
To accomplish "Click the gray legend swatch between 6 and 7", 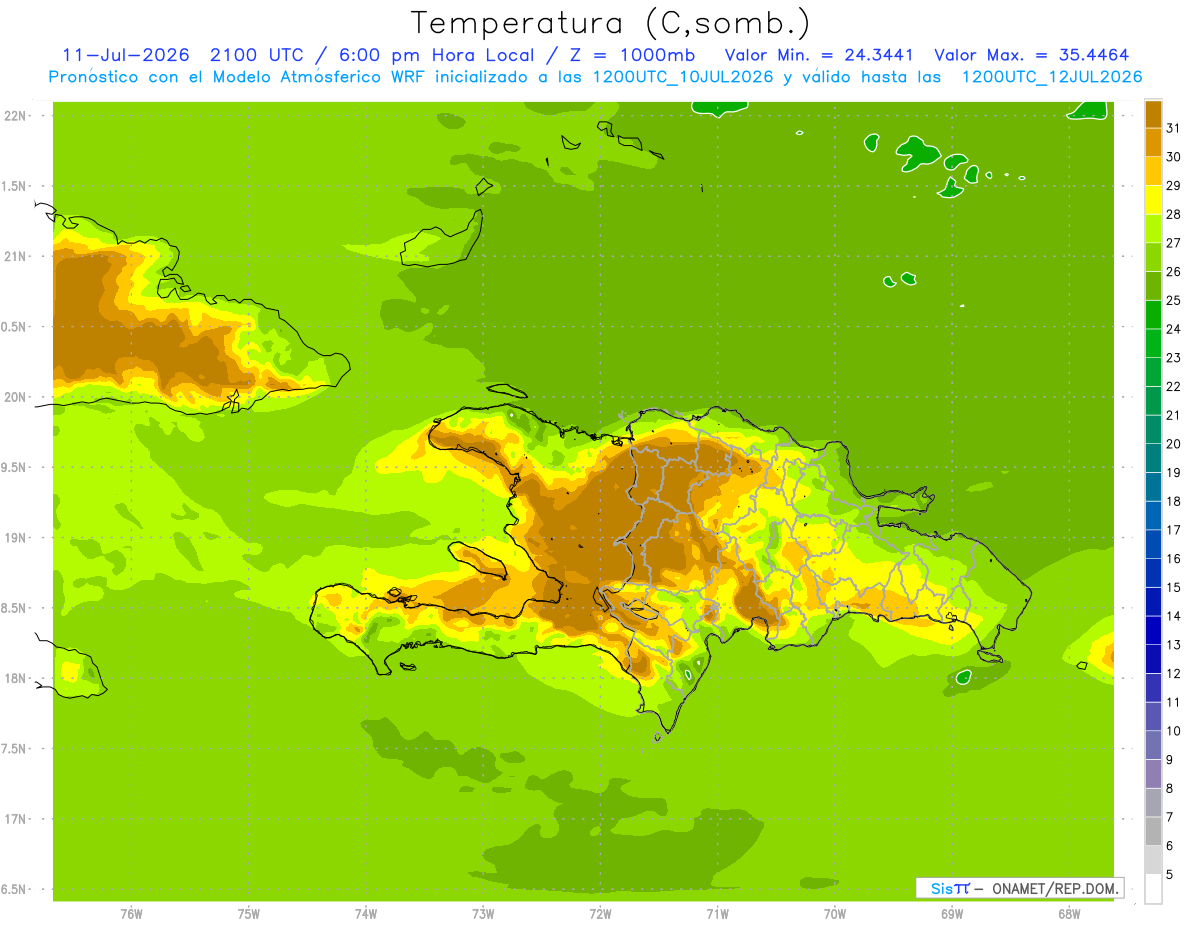I will (1153, 832).
